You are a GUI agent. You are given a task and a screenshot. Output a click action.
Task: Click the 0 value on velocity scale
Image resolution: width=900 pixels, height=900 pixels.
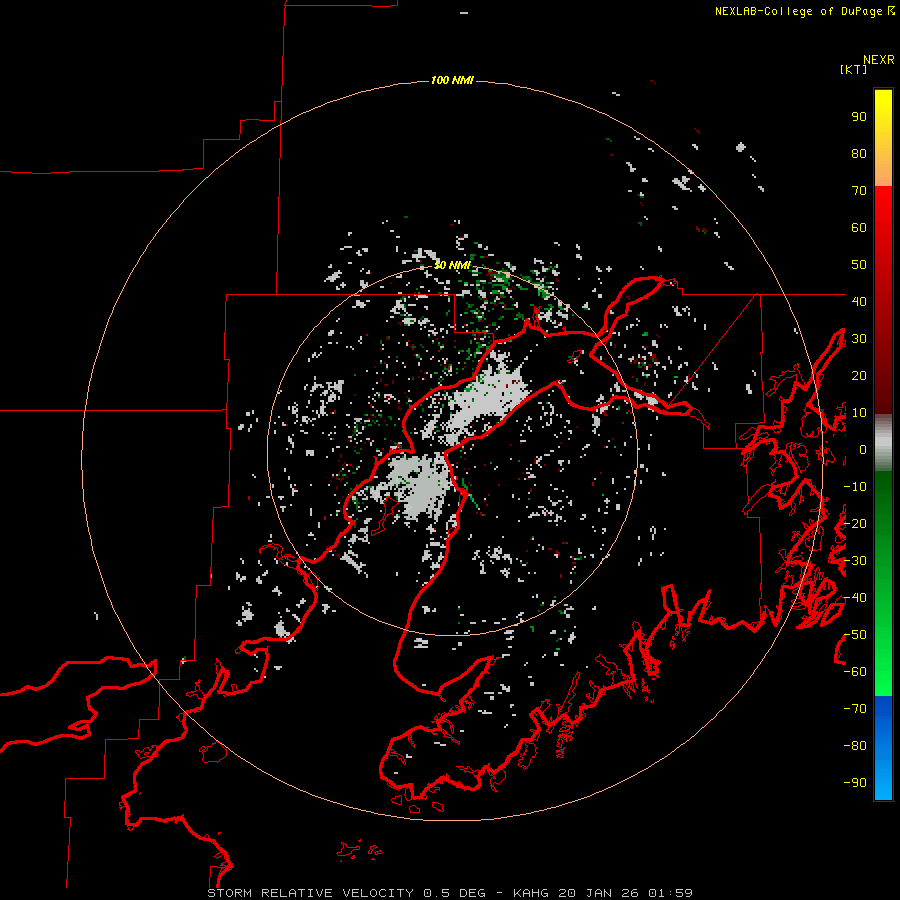pyautogui.click(x=863, y=449)
